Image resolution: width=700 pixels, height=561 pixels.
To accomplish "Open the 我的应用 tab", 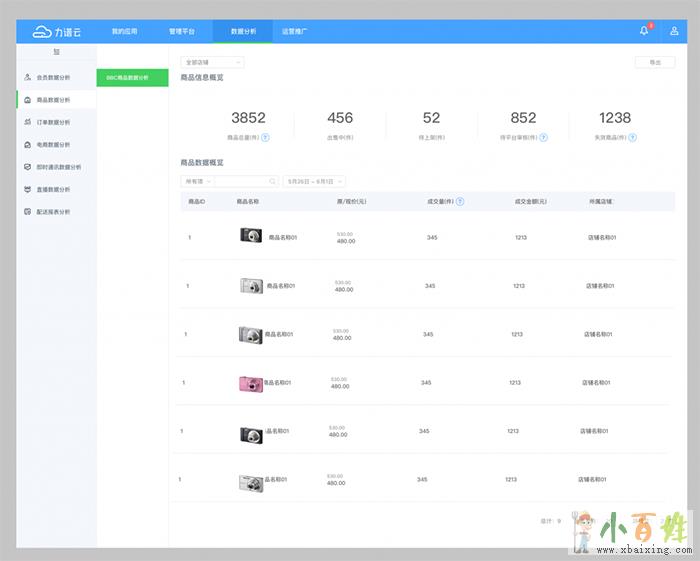I will point(125,31).
